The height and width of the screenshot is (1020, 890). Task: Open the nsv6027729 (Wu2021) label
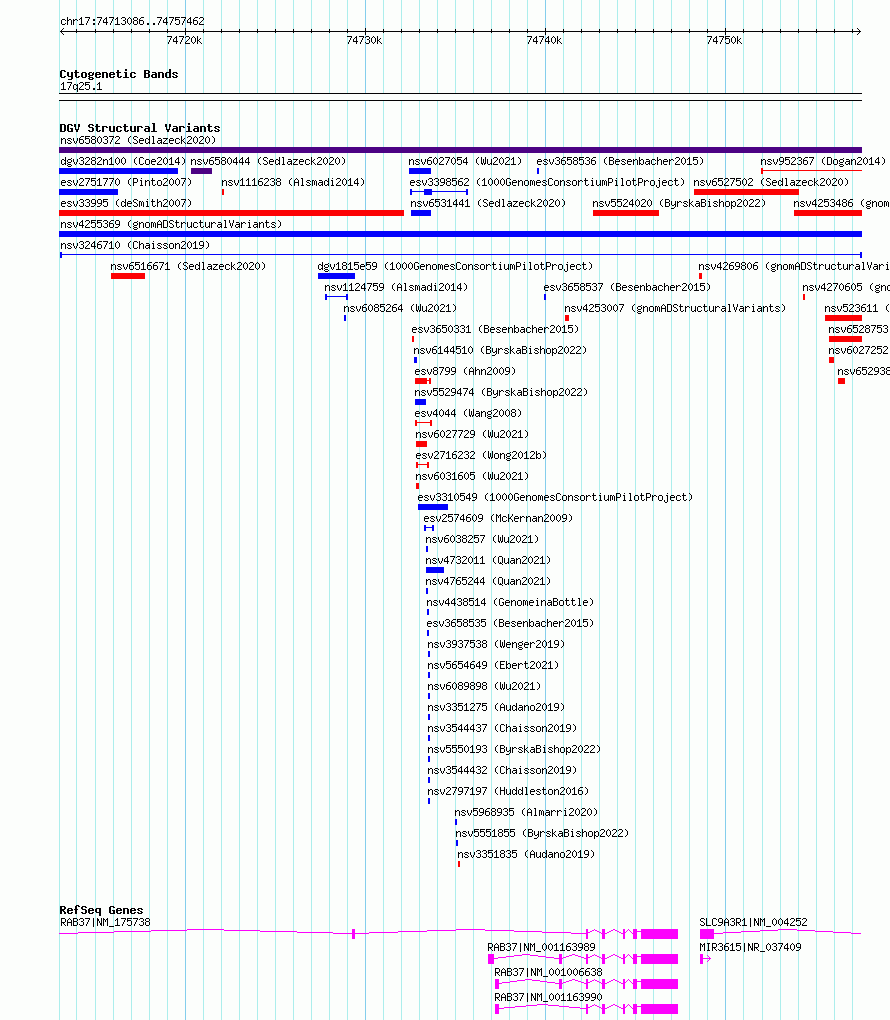click(x=472, y=434)
